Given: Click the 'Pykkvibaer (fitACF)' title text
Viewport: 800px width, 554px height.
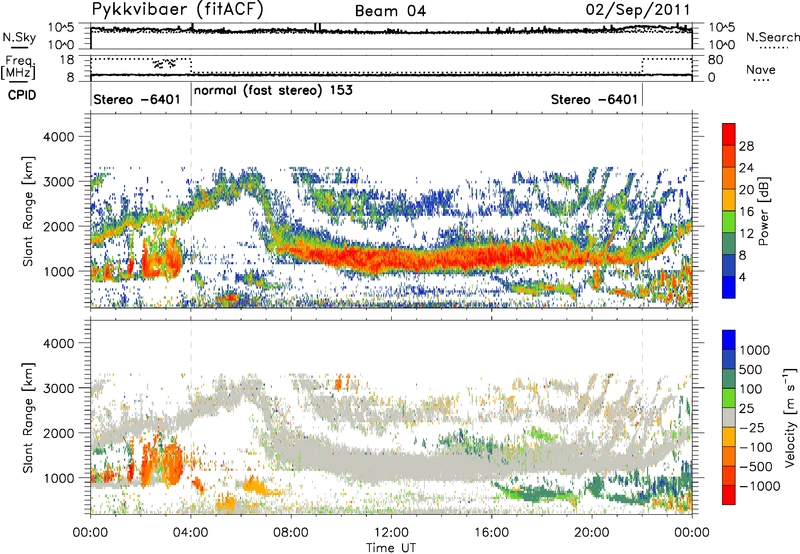Looking at the screenshot, I should 177,10.
